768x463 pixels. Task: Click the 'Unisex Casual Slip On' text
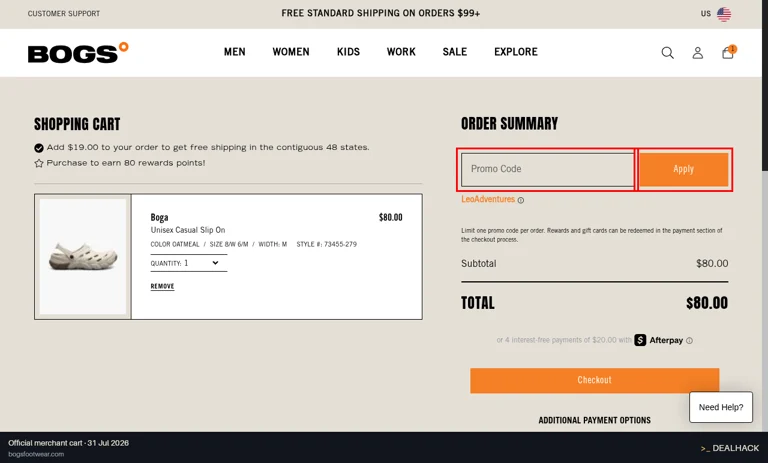[188, 230]
